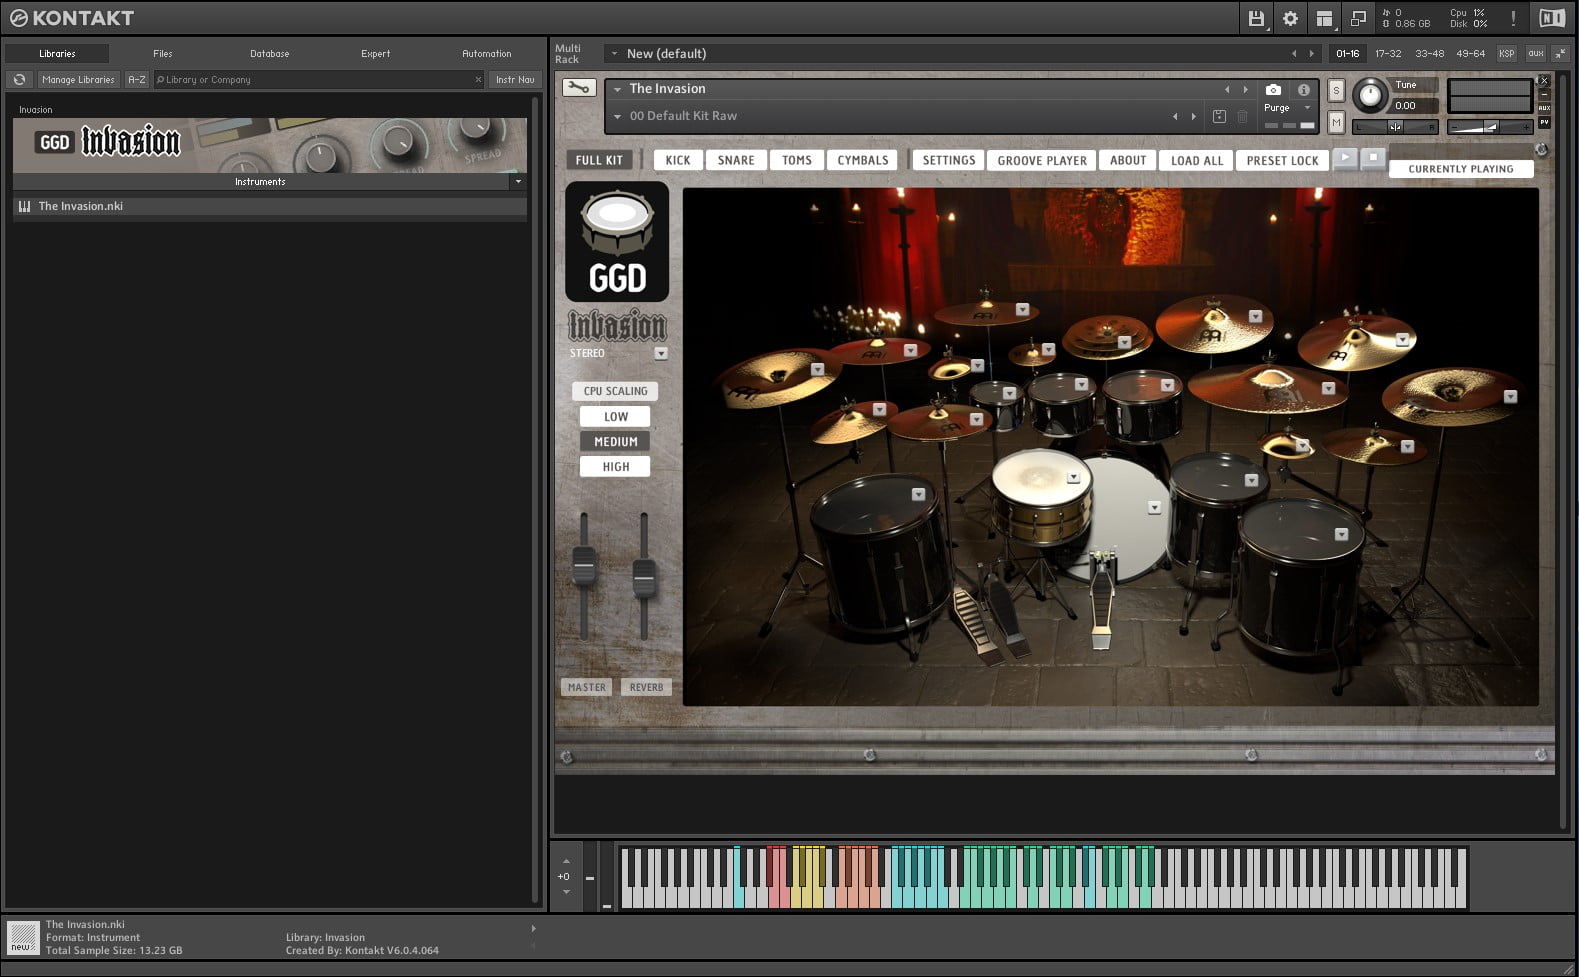Expand info pane arrow at bottom
Image resolution: width=1579 pixels, height=977 pixels.
point(533,928)
